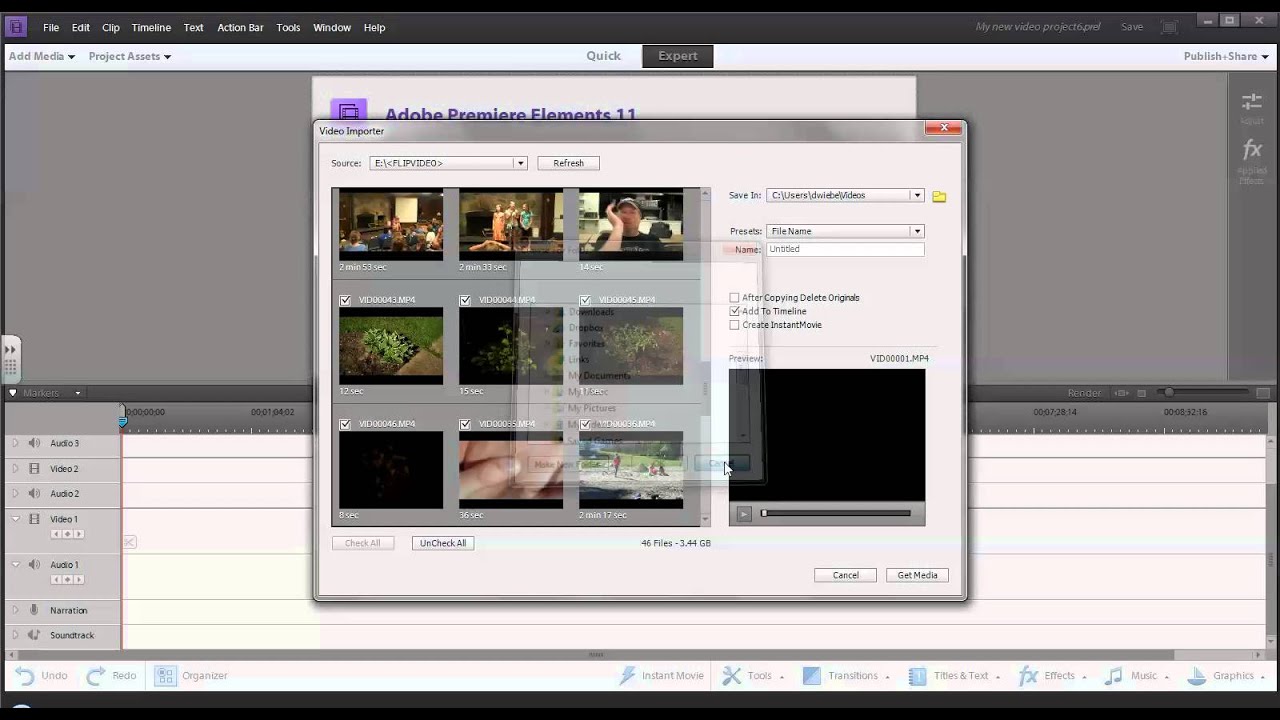The image size is (1280, 720).
Task: Collapse the Video 1 track
Action: click(15, 519)
